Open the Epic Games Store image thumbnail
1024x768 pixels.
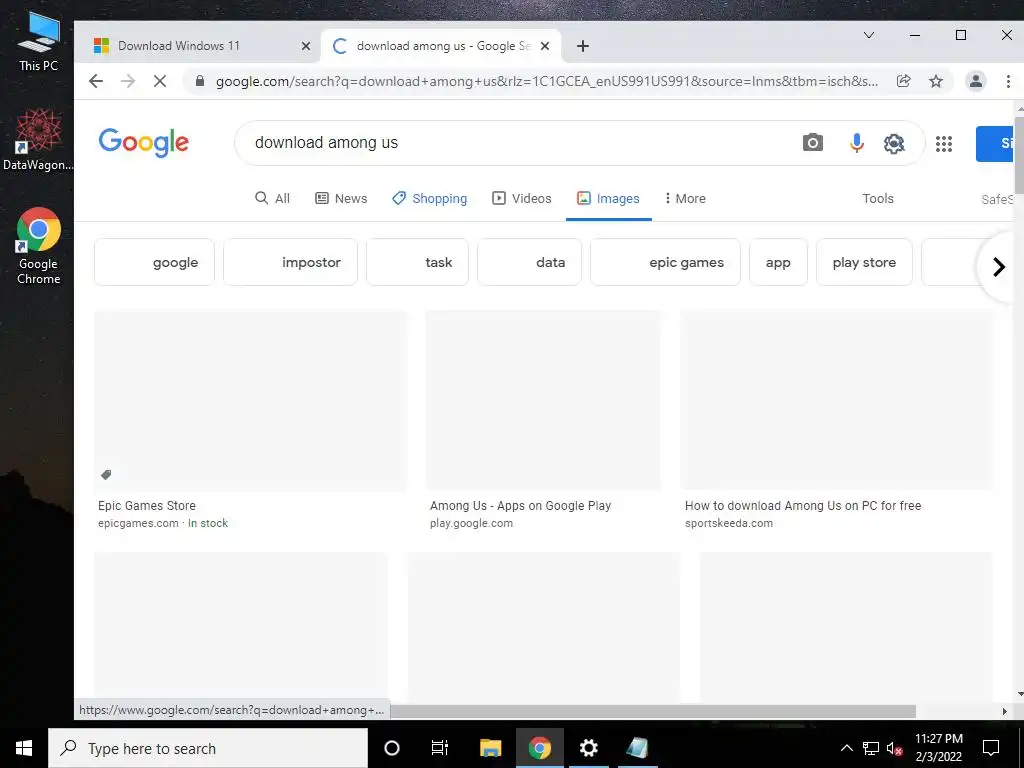pyautogui.click(x=250, y=400)
